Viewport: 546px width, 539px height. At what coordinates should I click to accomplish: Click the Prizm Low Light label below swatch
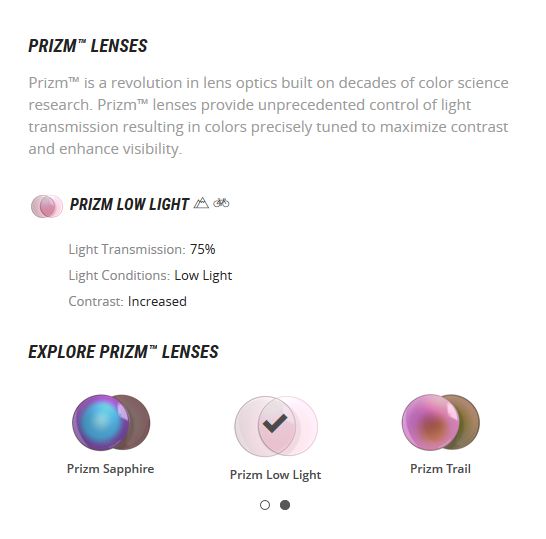pyautogui.click(x=275, y=475)
